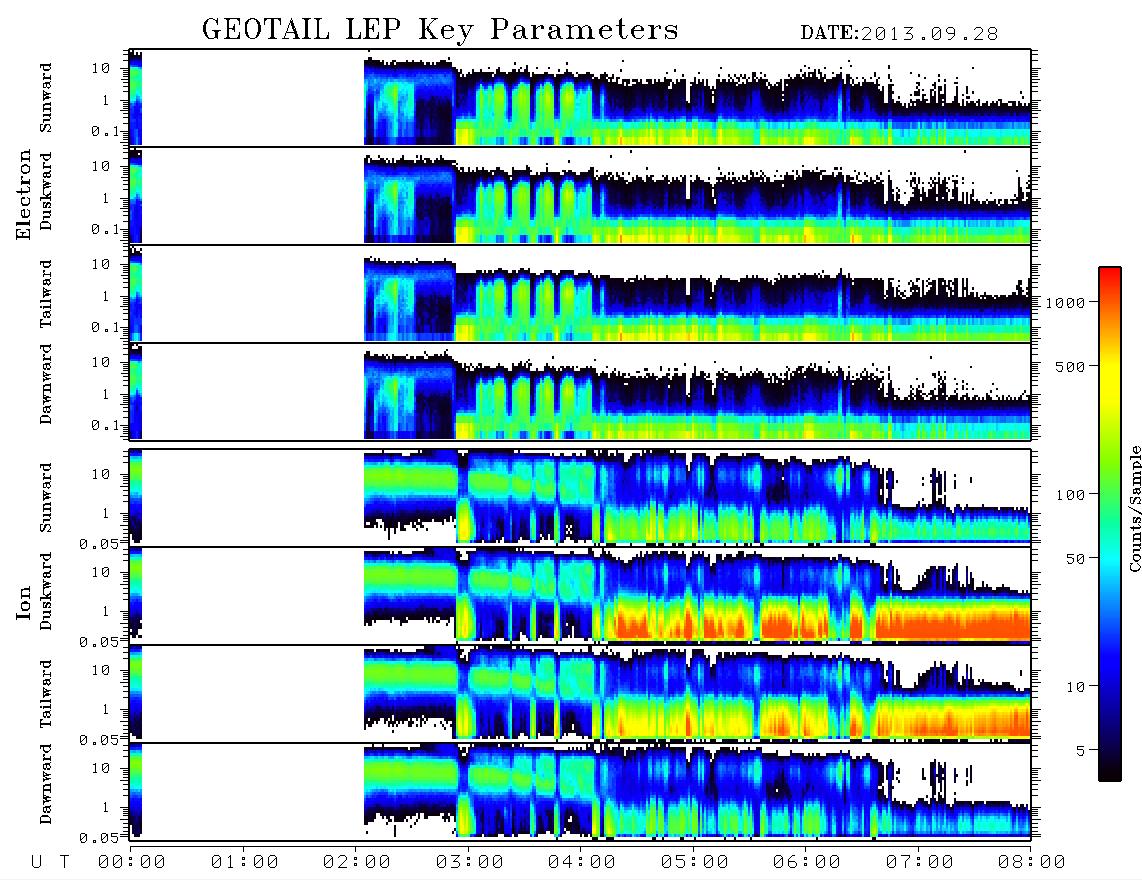Click the "Electron" group axis label

pyautogui.click(x=23, y=194)
